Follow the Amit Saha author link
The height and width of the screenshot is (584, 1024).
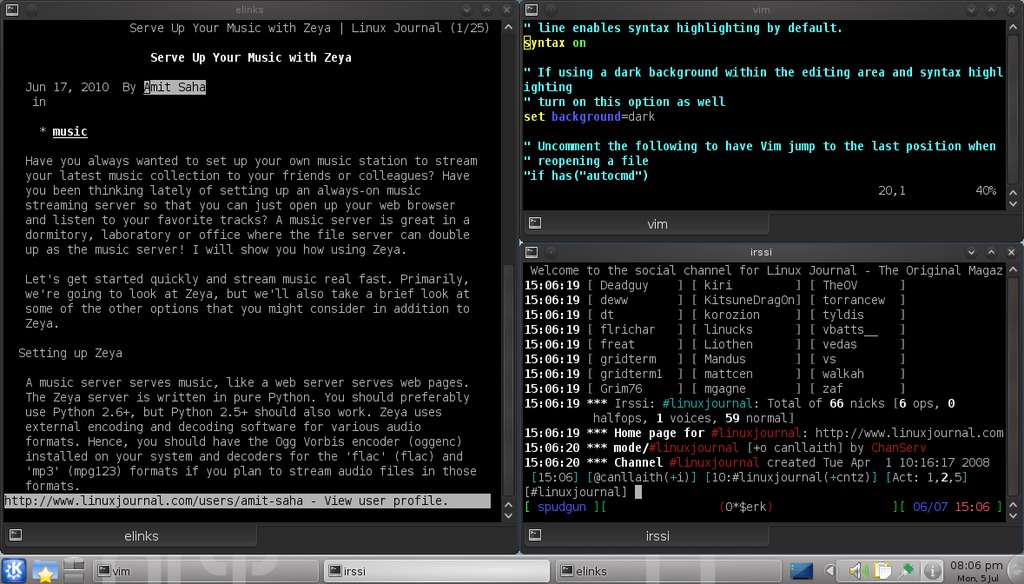click(175, 87)
